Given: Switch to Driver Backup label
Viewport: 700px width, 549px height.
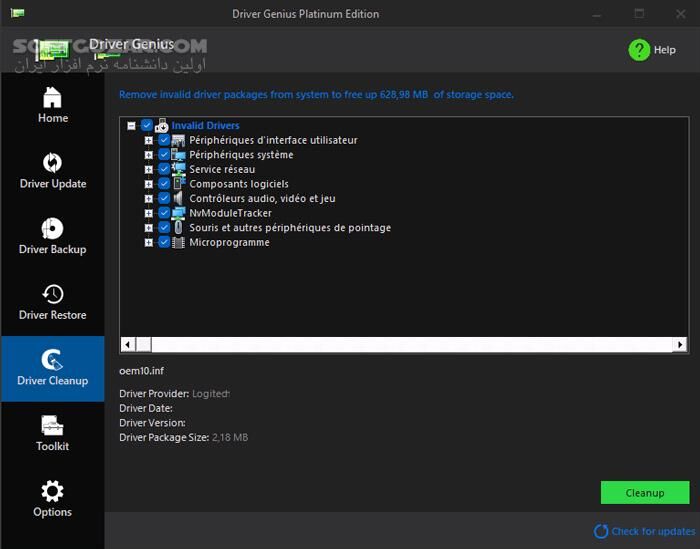Looking at the screenshot, I should (53, 249).
